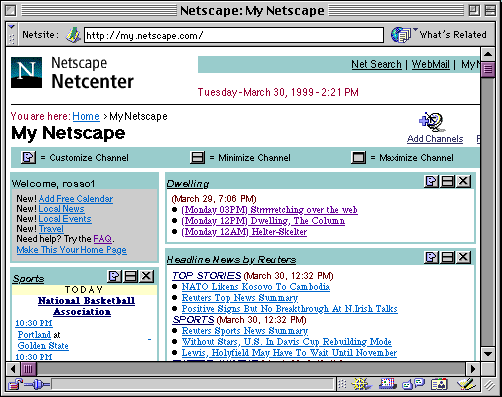Open Reuters Sports News Summary
Viewport: 502px width, 397px height.
245,331
